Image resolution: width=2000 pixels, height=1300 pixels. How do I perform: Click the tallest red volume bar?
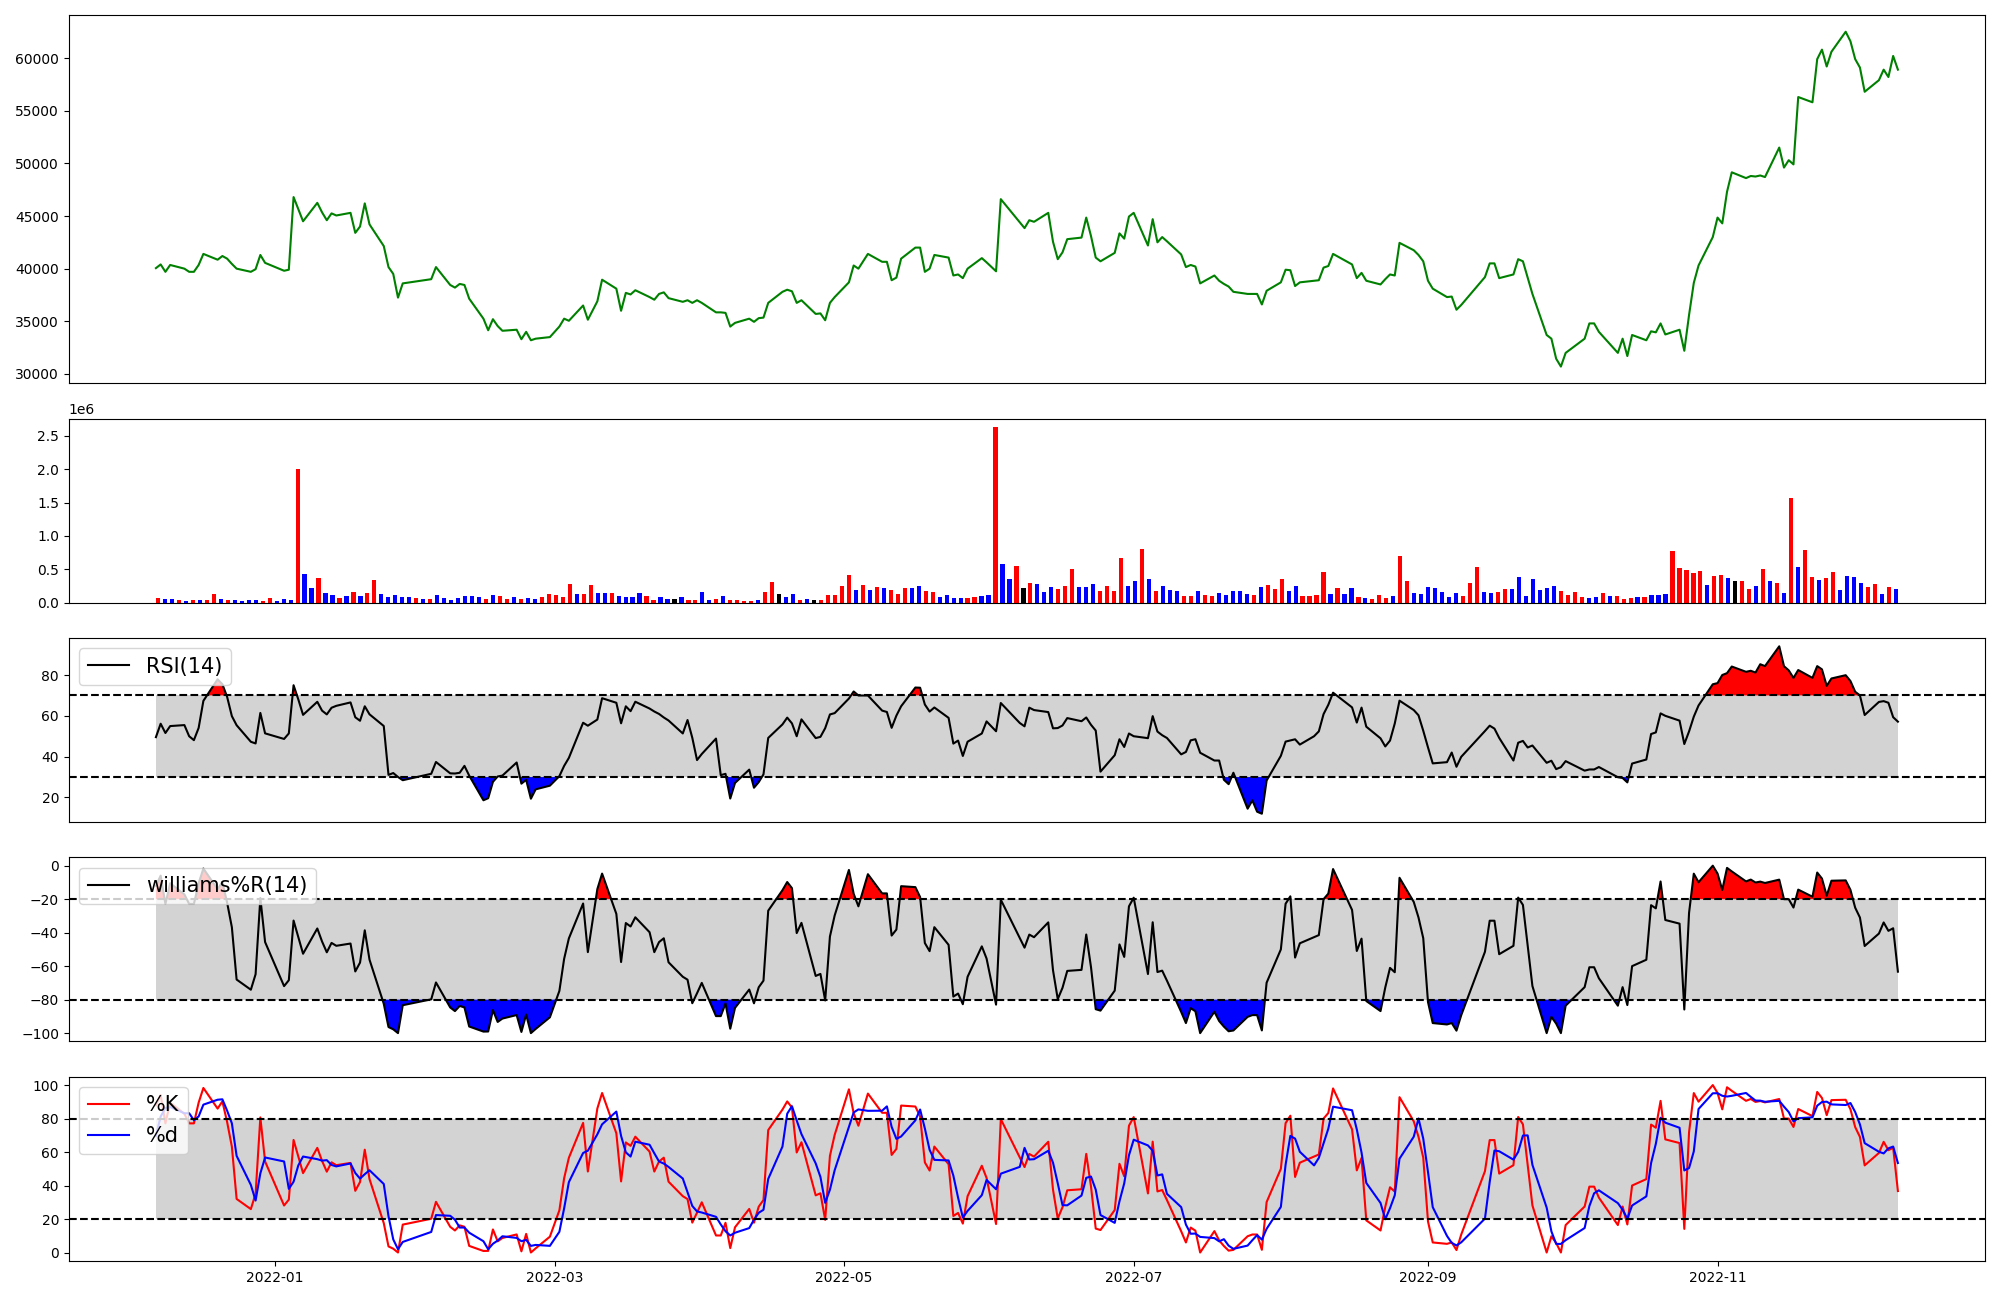point(995,515)
